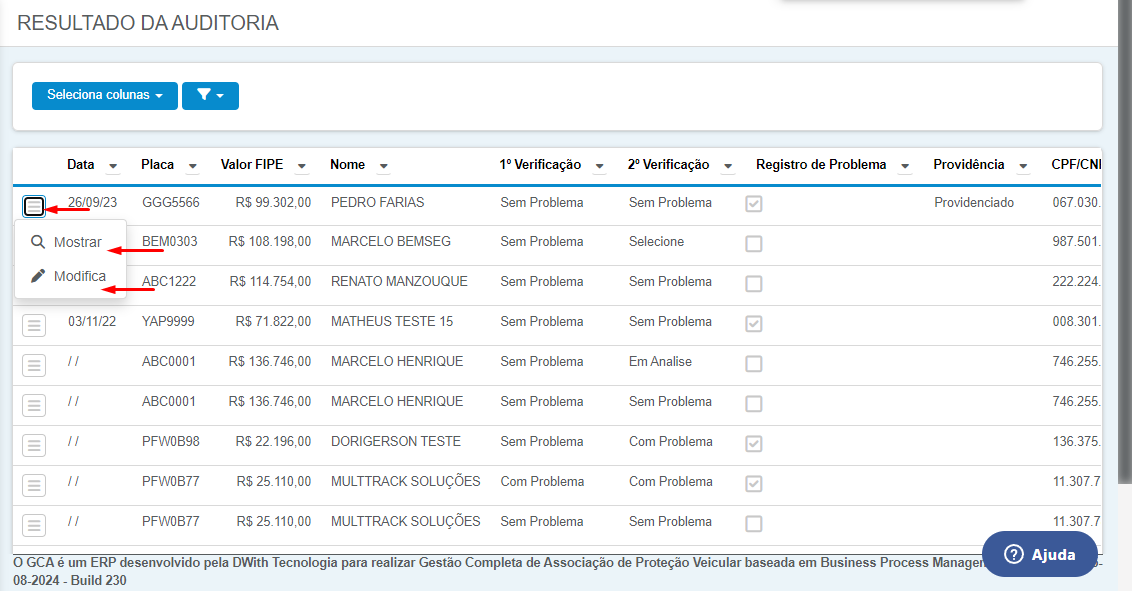This screenshot has width=1132, height=591.
Task: Click the 'Selecione' 2º Verificação cell
Action: point(656,241)
